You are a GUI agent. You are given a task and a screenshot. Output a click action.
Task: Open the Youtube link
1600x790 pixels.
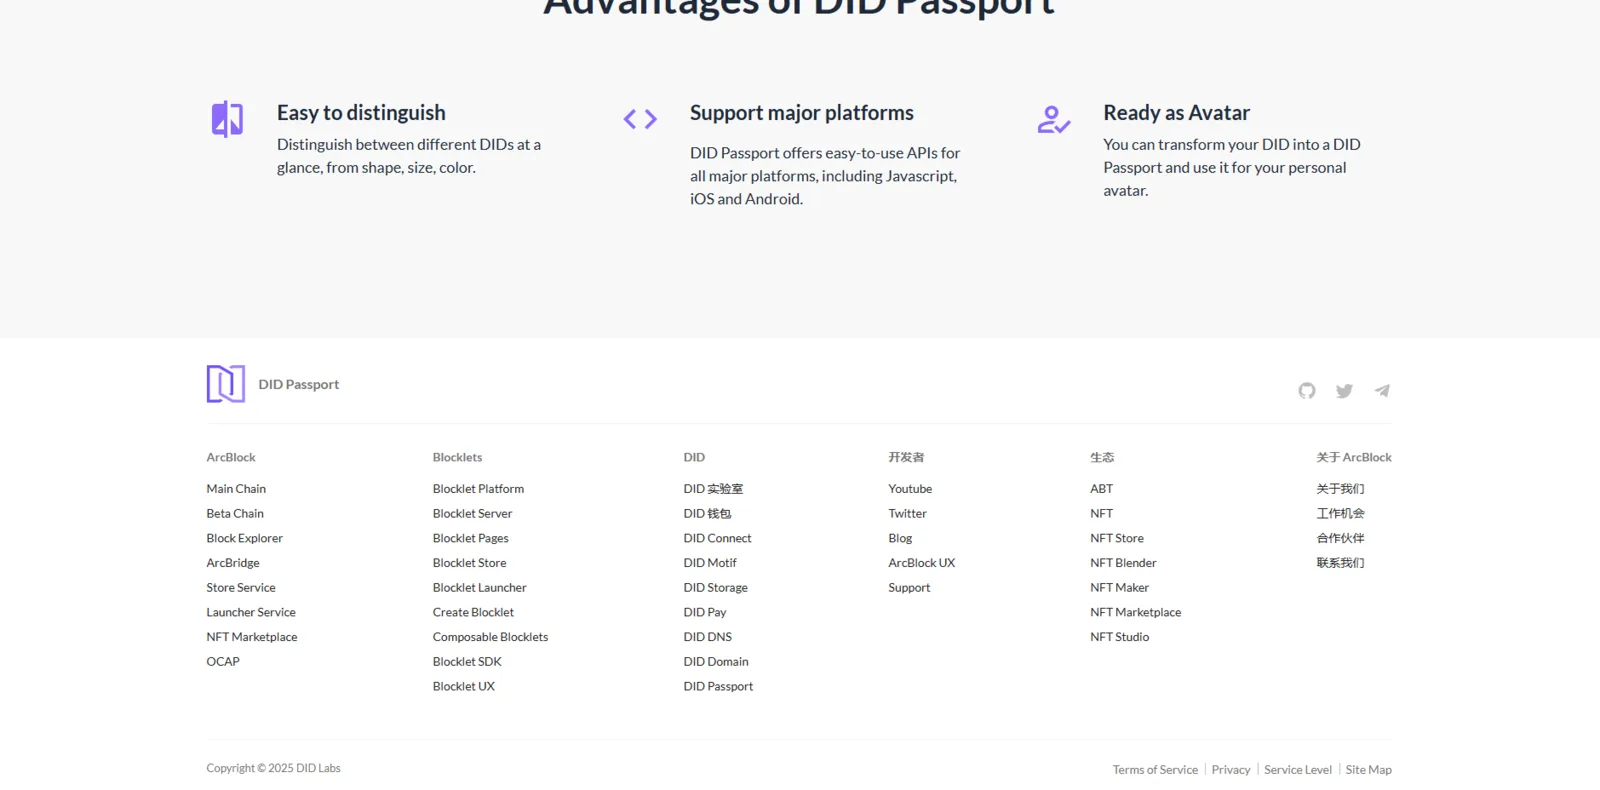point(910,489)
